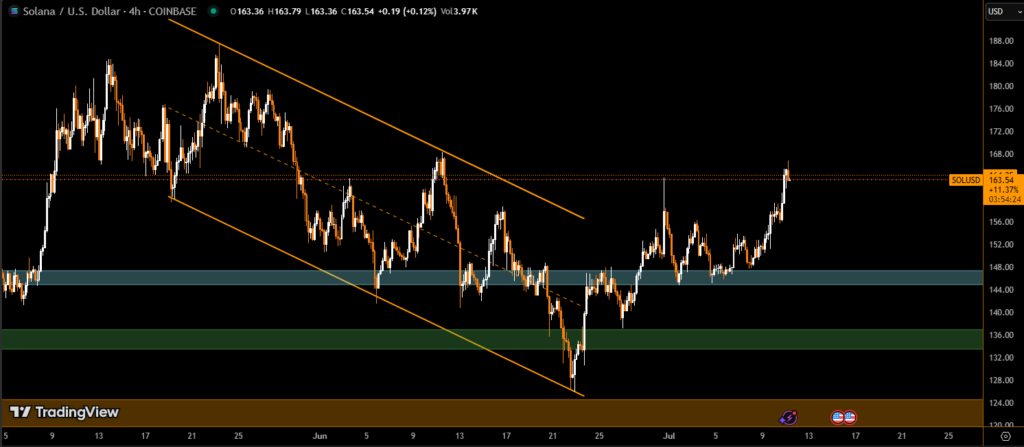Click the 188.00 price axis label
1024x447 pixels.
pos(1000,41)
